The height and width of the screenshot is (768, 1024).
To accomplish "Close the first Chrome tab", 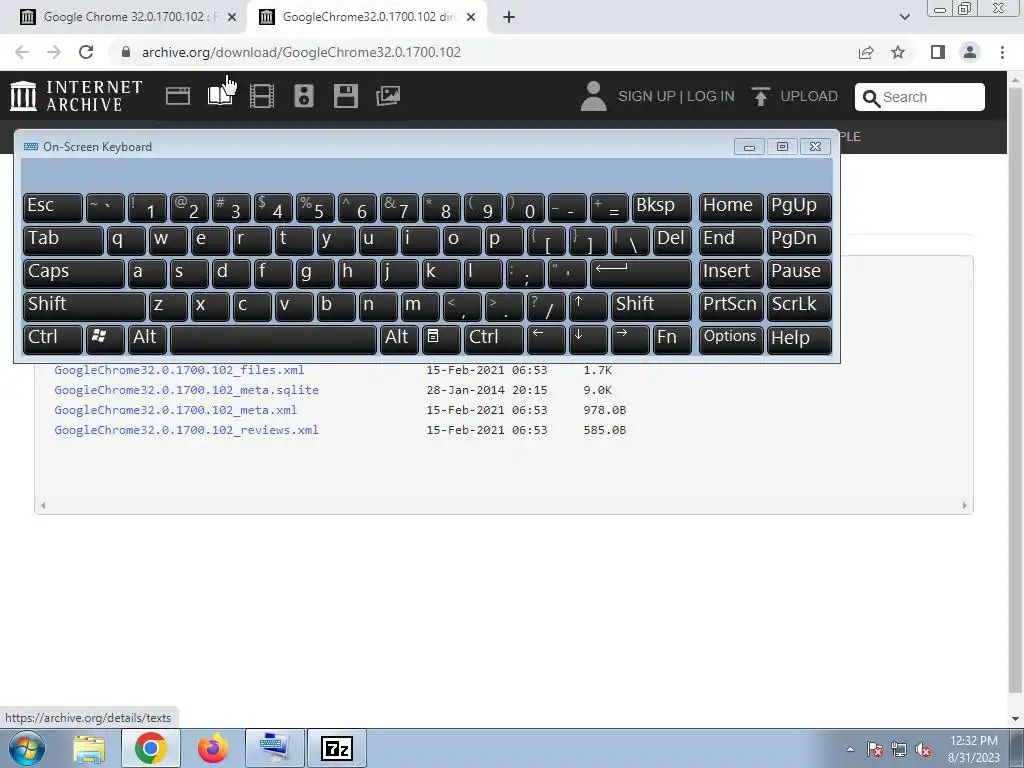I will (232, 17).
